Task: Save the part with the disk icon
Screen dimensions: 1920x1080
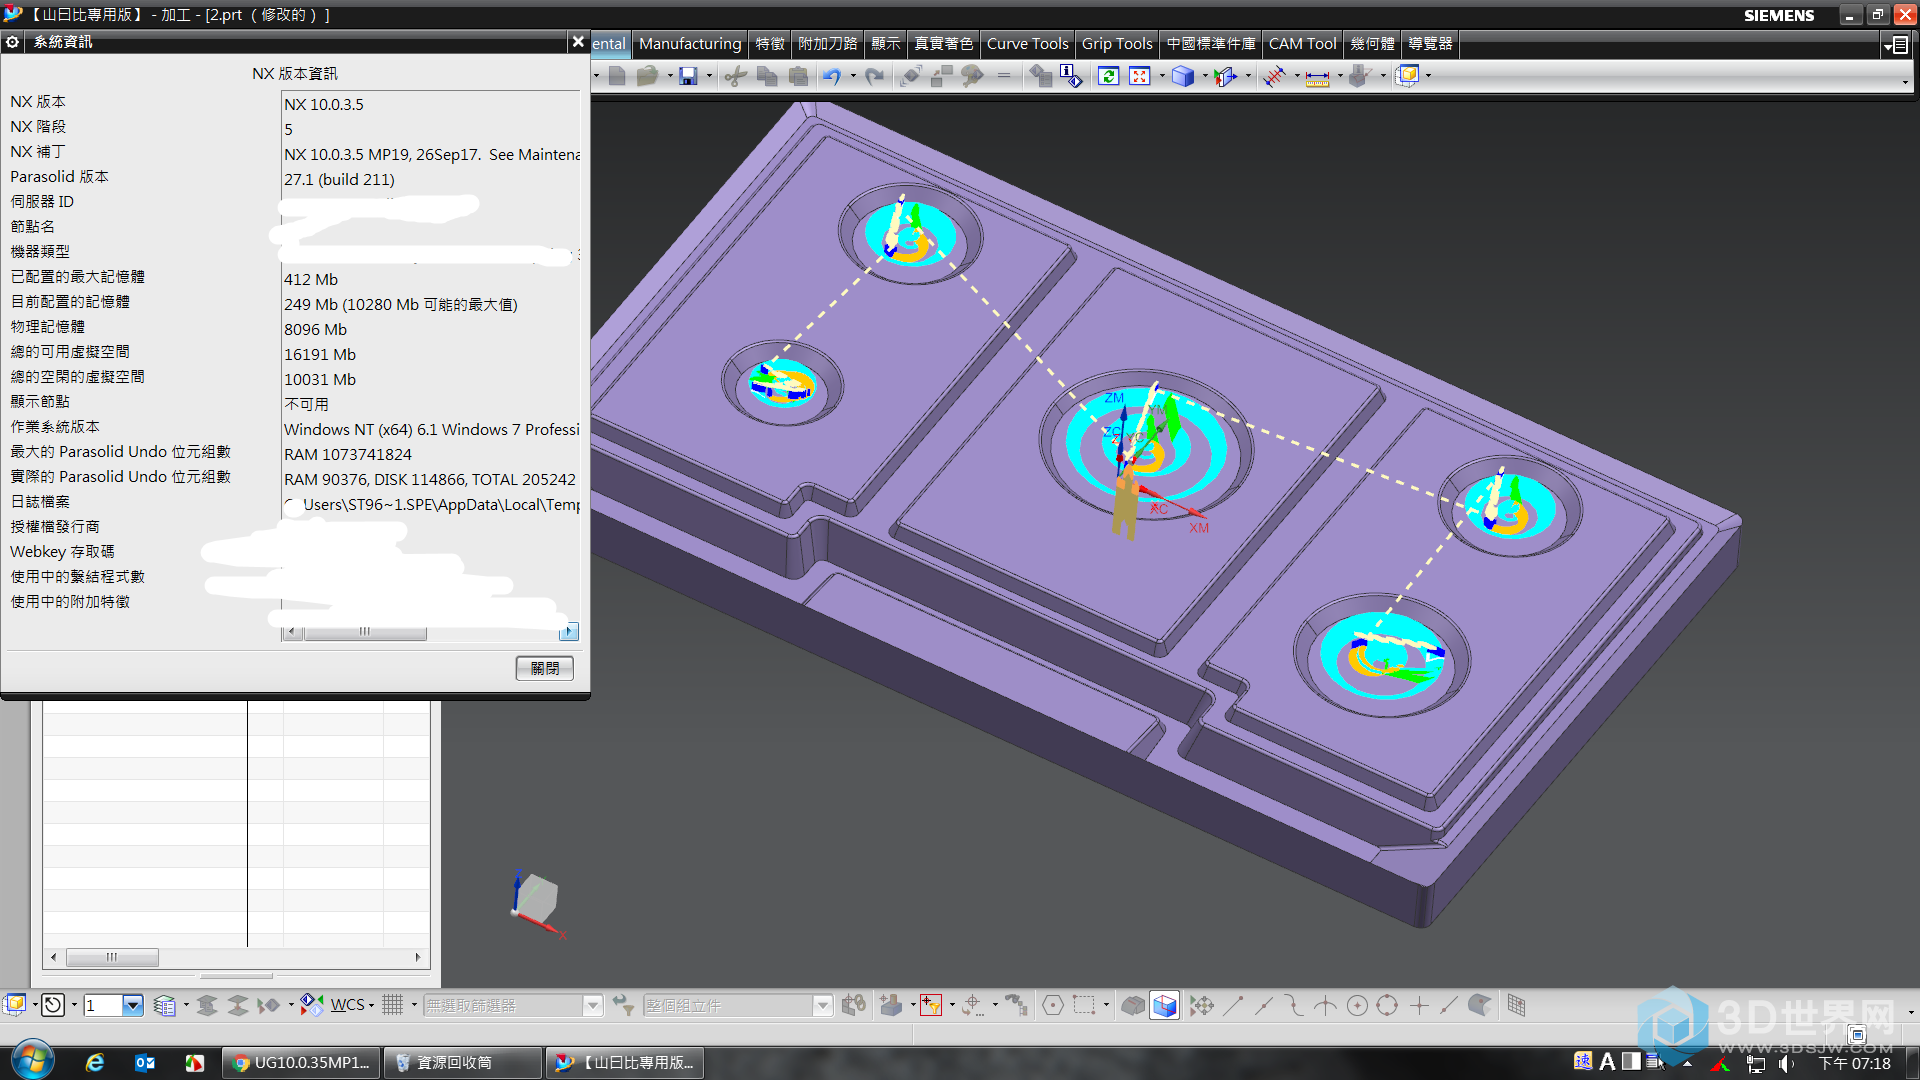Action: point(688,76)
